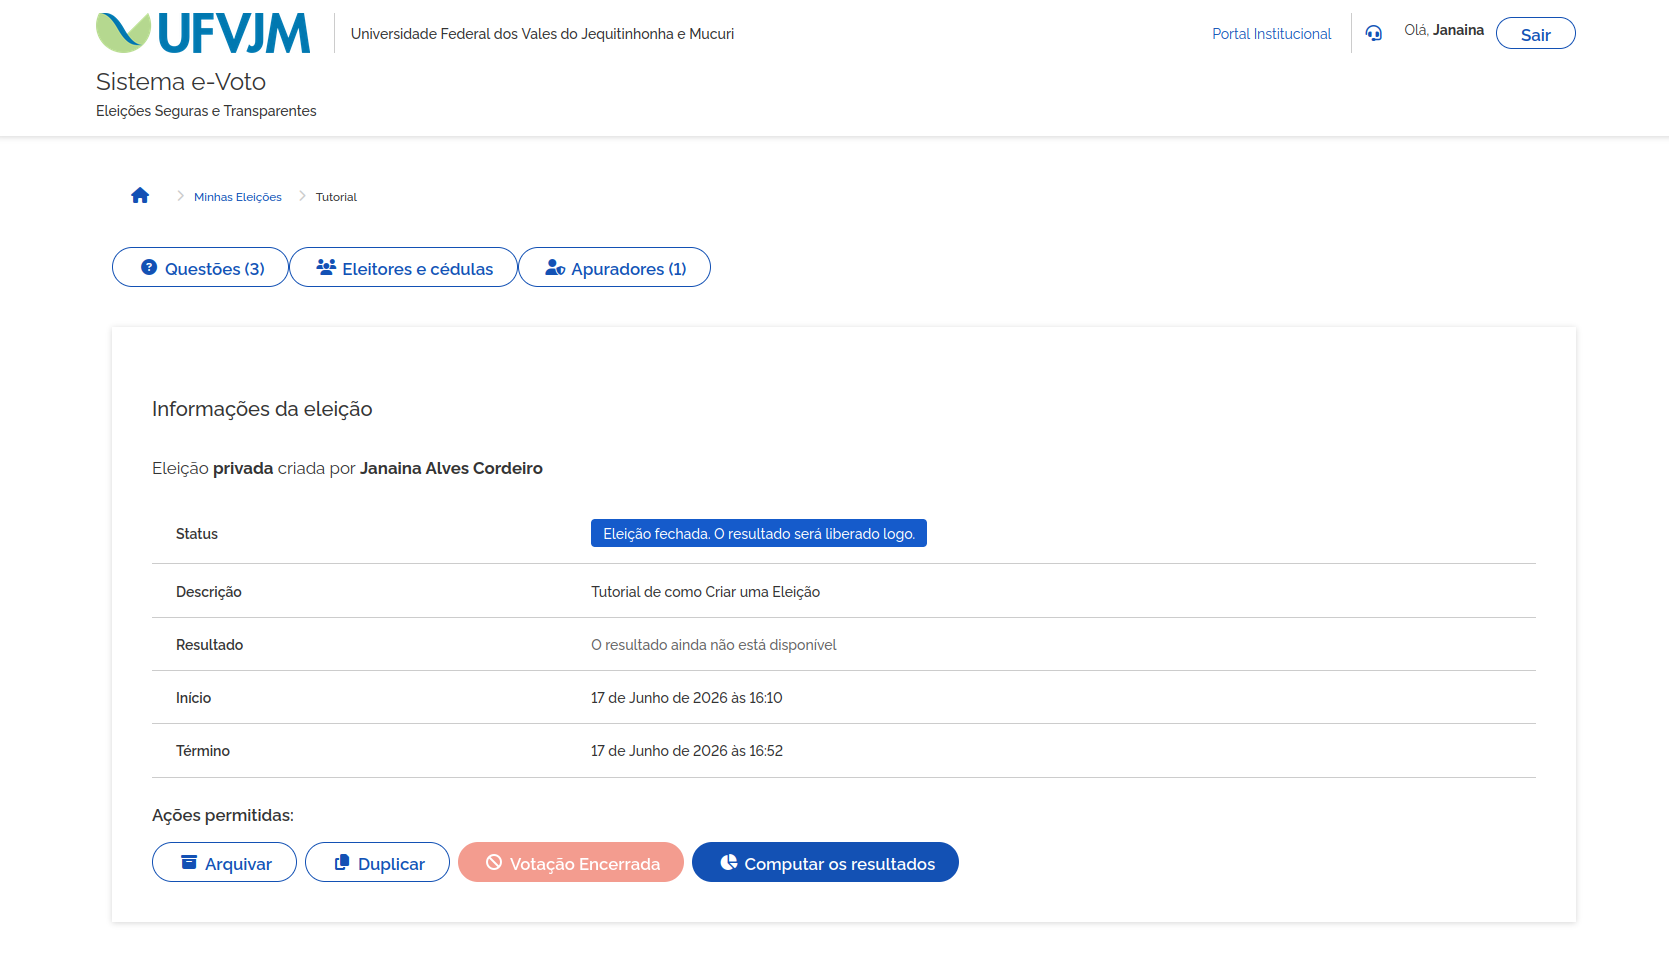Click creator name 'Janaina Alves Cordeiro'
Screen dimensions: 1669x960
pos(451,468)
